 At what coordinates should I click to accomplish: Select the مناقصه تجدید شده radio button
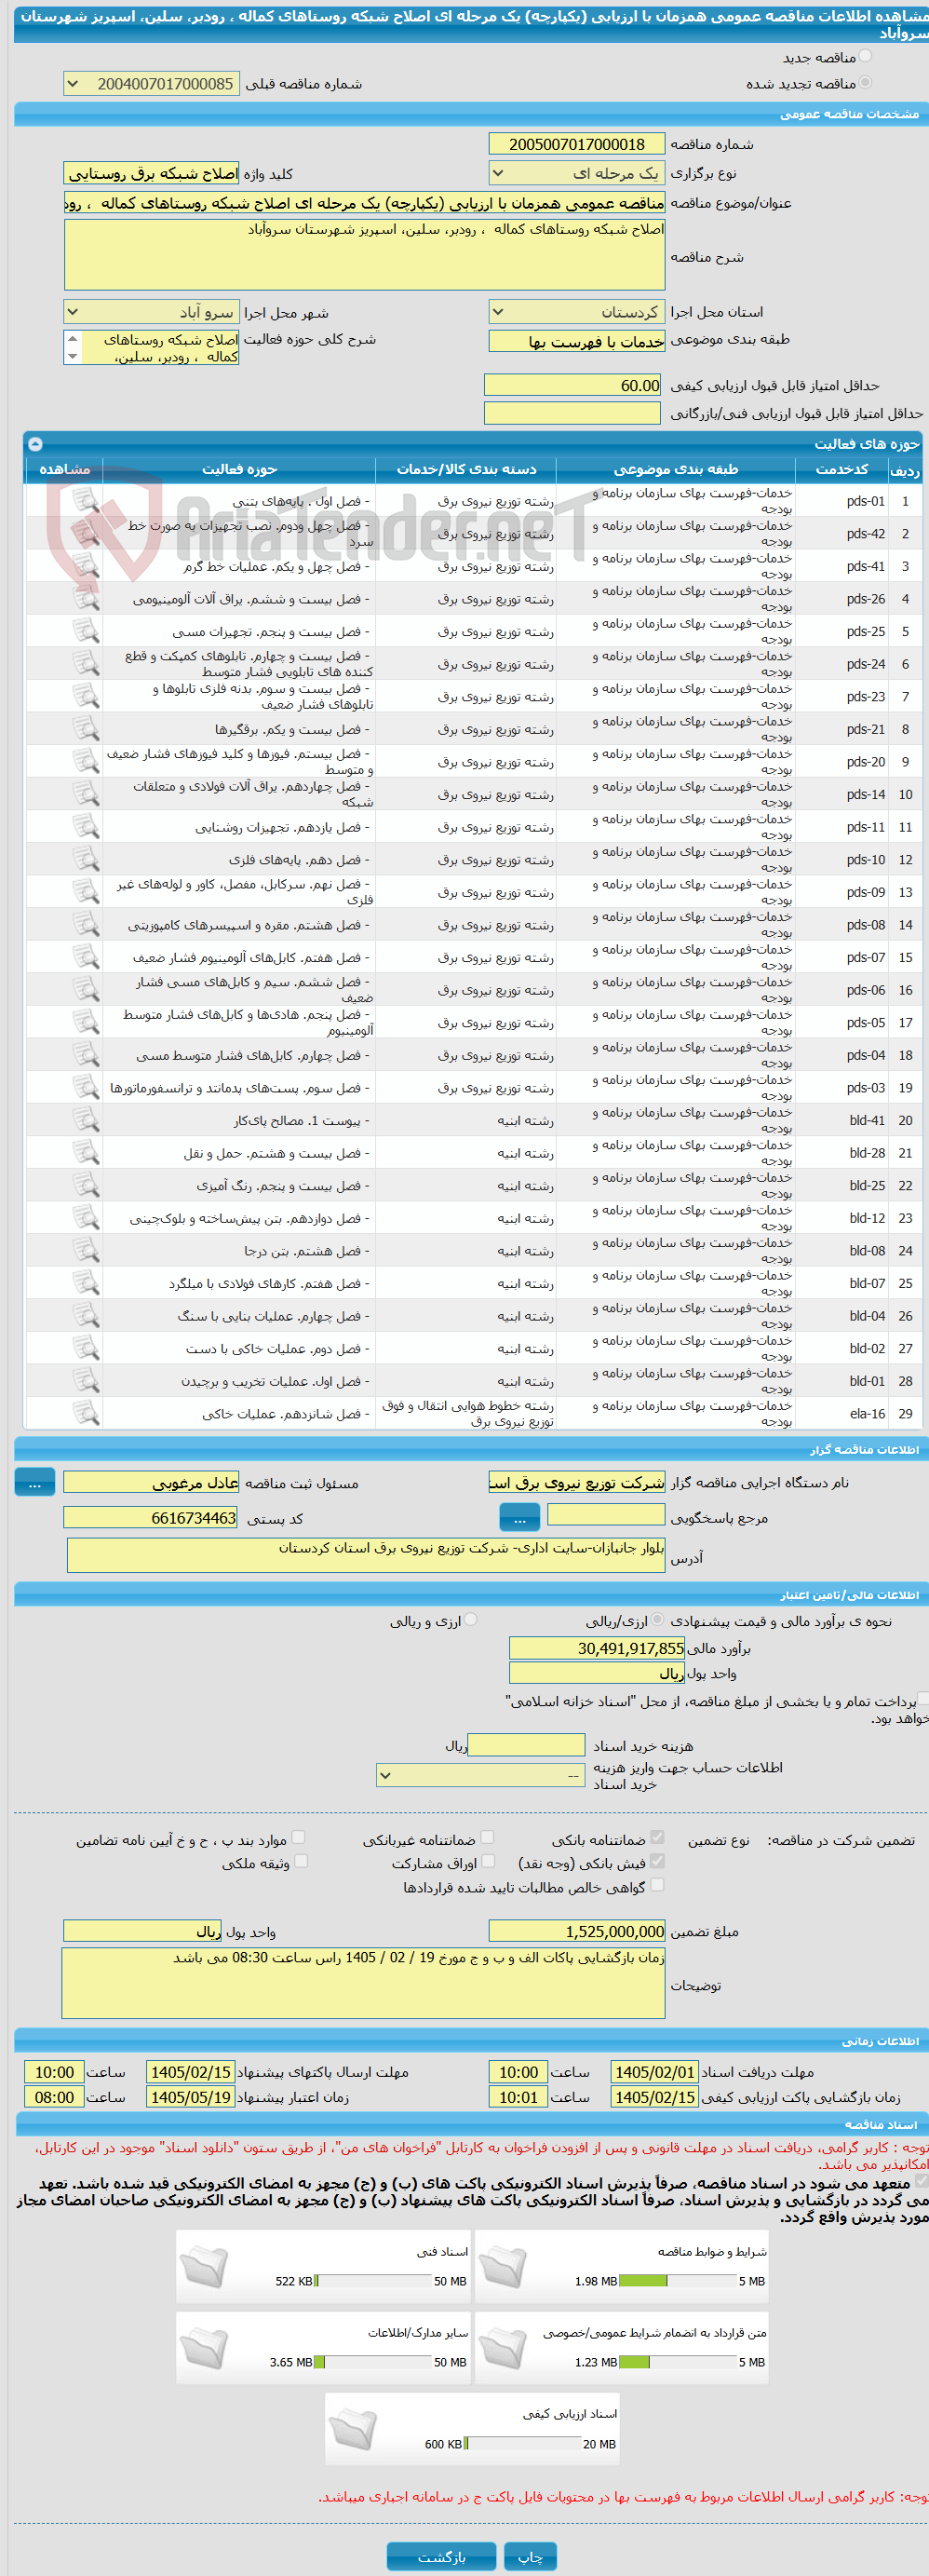click(x=865, y=83)
